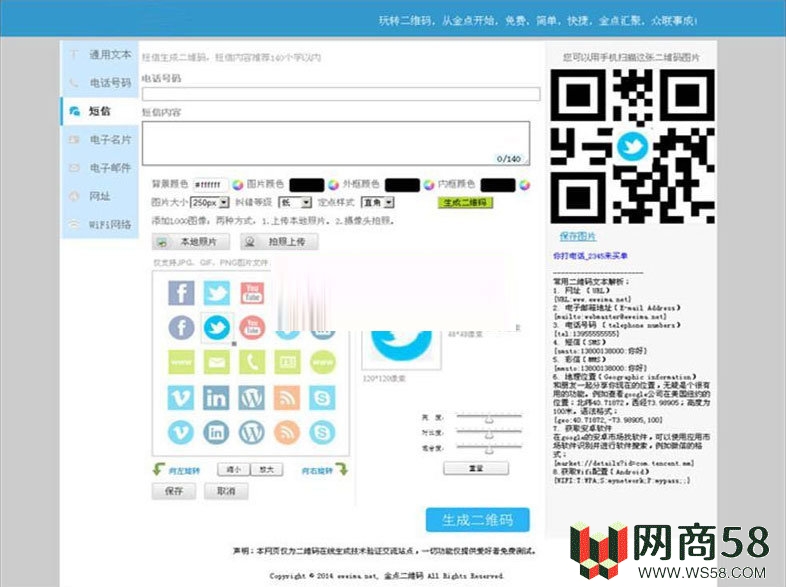Select the green envelope mail logo icon
This screenshot has height=587, width=786.
click(x=217, y=362)
